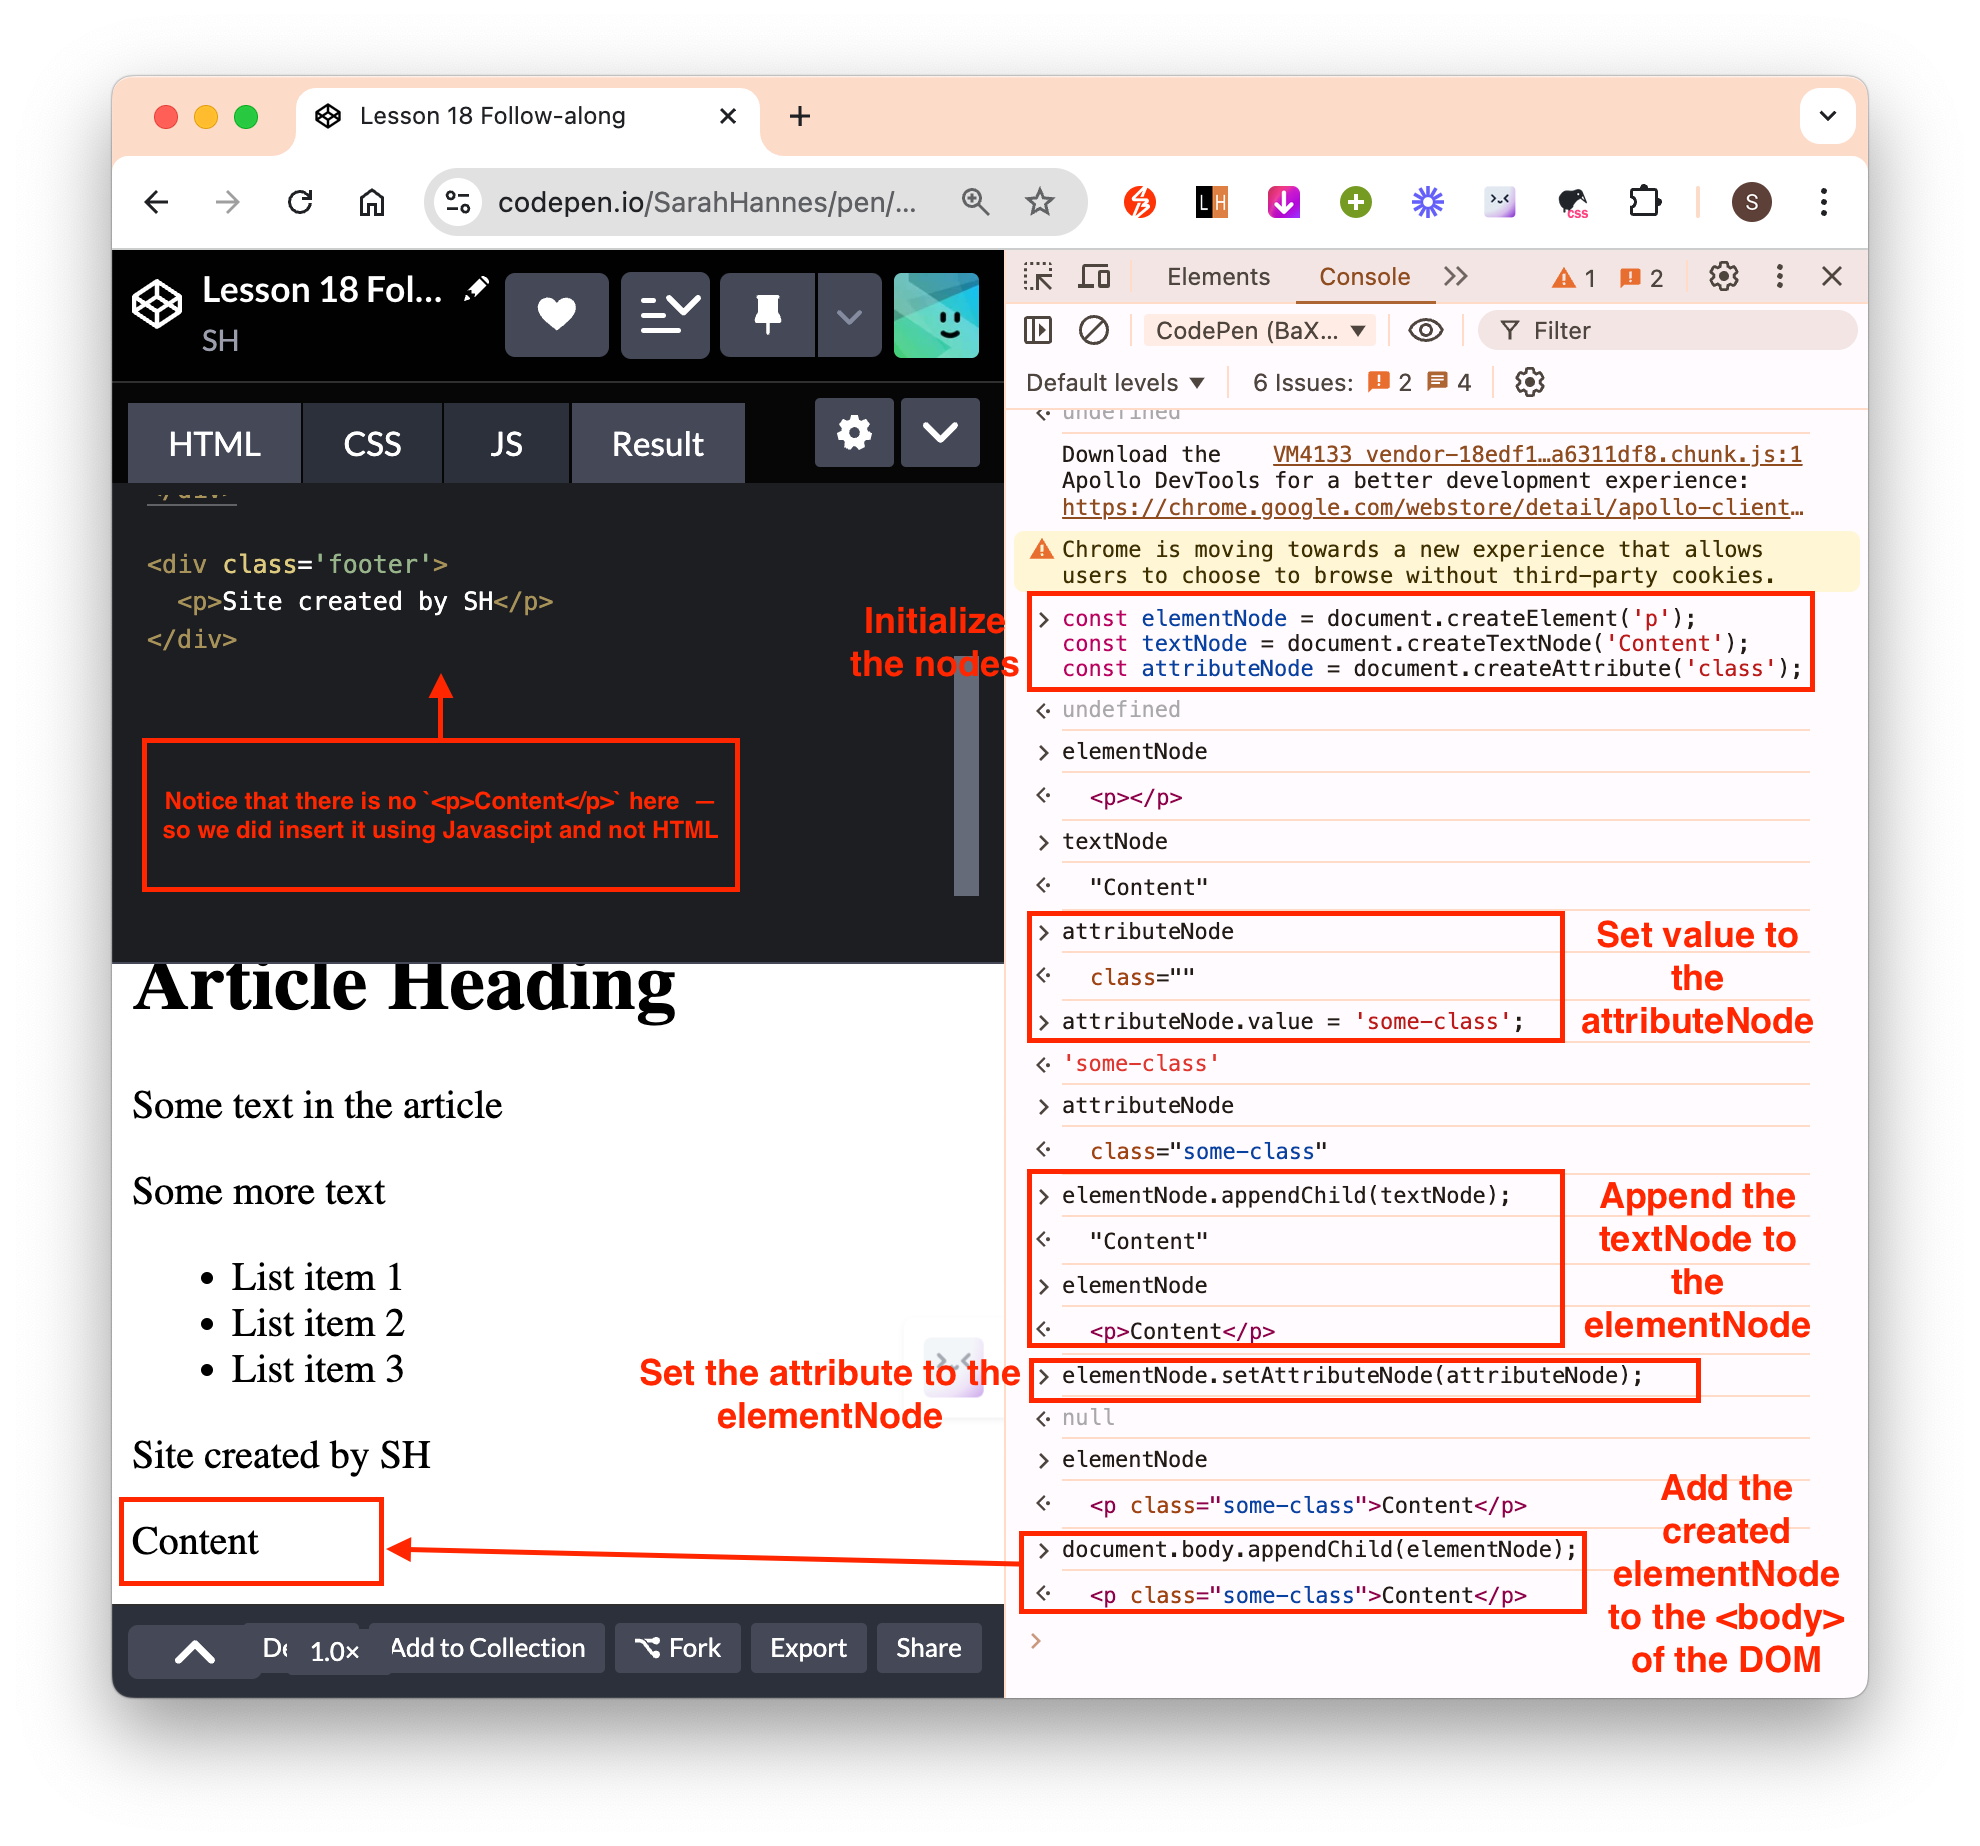This screenshot has height=1846, width=1980.
Task: Open Chrome's three-dot menu
Action: (1824, 203)
